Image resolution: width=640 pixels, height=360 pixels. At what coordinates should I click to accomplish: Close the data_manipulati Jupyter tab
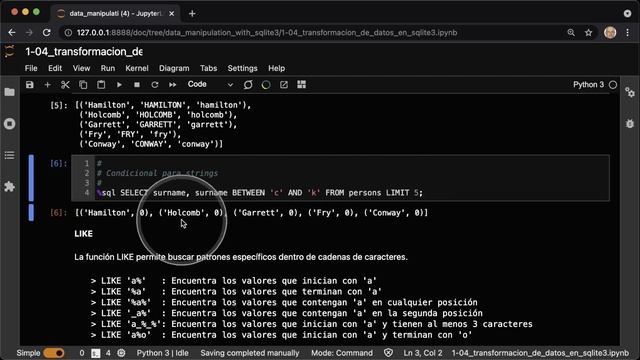(171, 13)
